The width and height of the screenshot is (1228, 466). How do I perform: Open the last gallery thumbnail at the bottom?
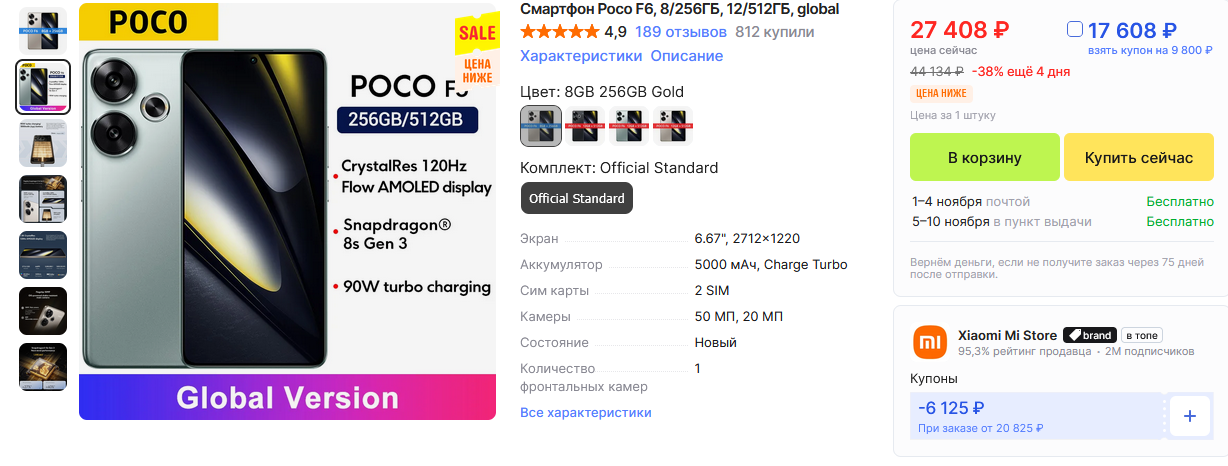[43, 367]
